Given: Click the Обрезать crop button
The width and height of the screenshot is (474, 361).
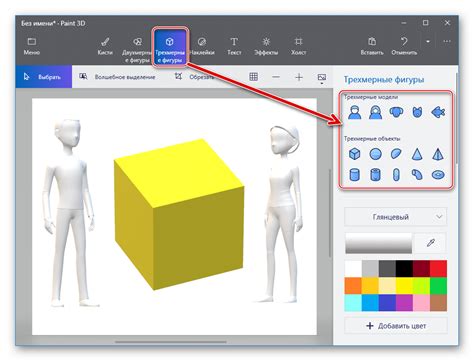Looking at the screenshot, I should pyautogui.click(x=194, y=77).
